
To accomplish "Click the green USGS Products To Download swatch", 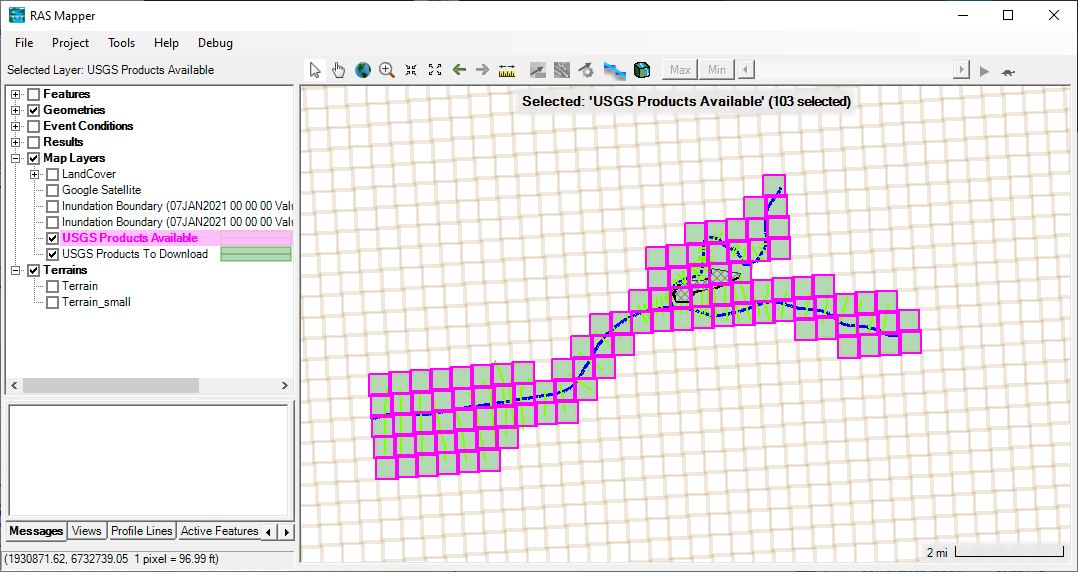I will pyautogui.click(x=255, y=254).
